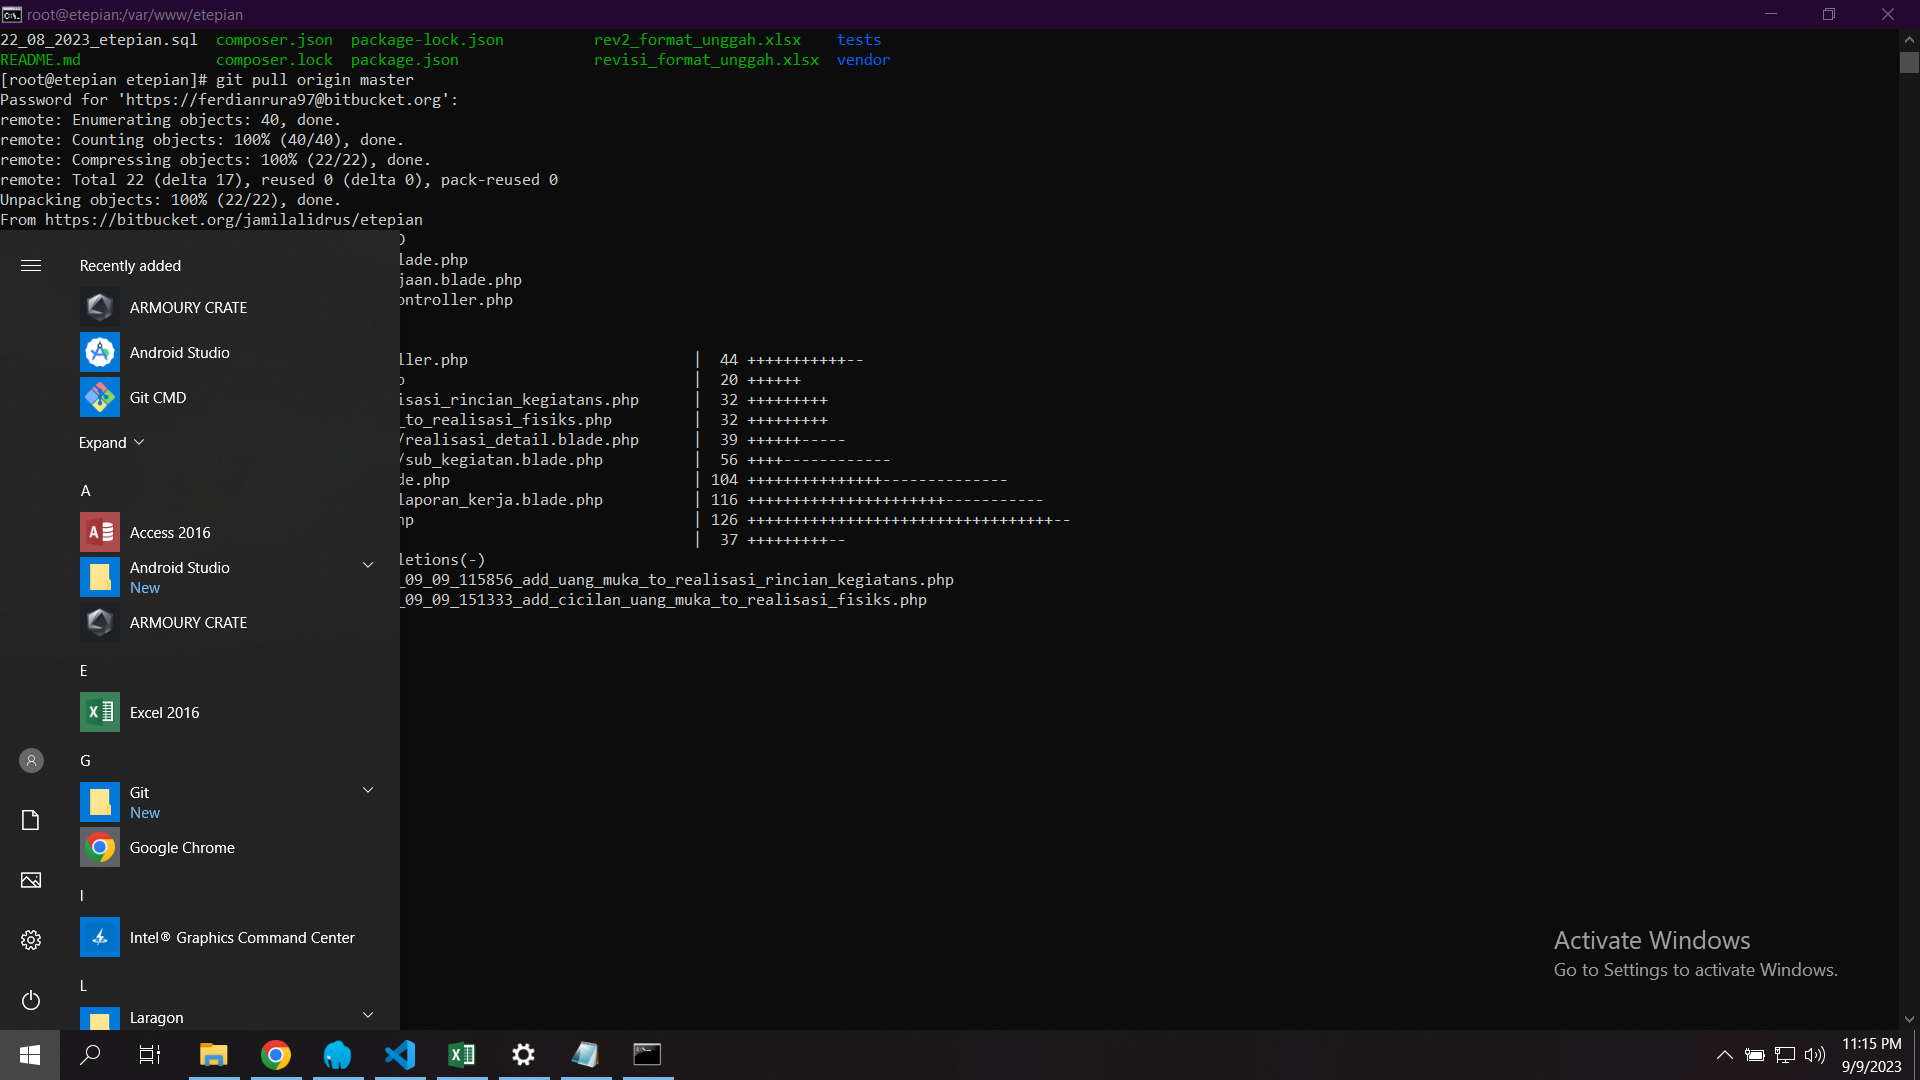Launch Google Chrome from Start menu
This screenshot has height=1080, width=1920.
pos(182,847)
